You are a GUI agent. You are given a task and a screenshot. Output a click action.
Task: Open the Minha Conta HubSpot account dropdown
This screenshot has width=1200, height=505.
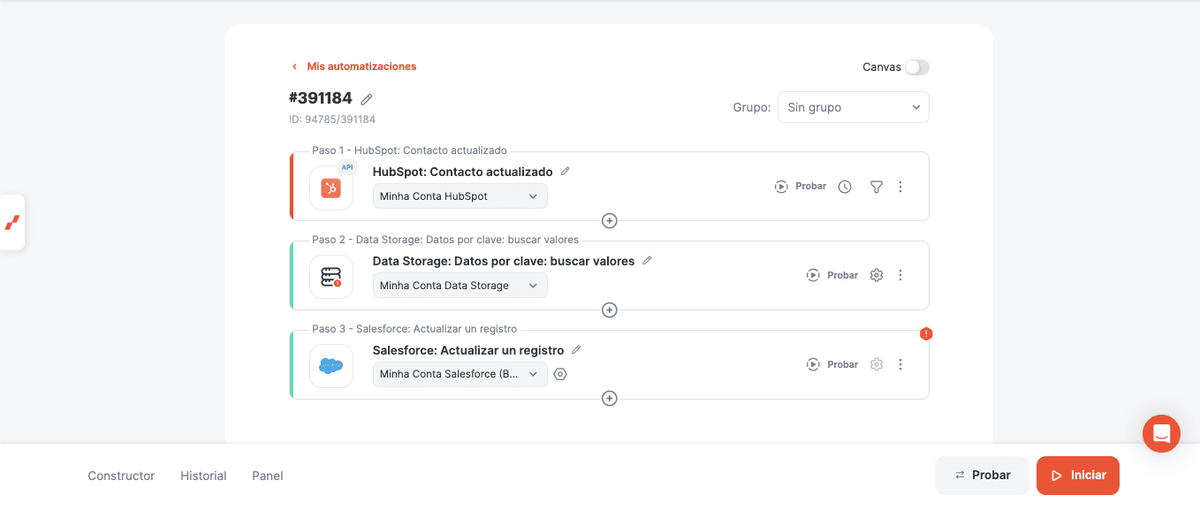460,196
